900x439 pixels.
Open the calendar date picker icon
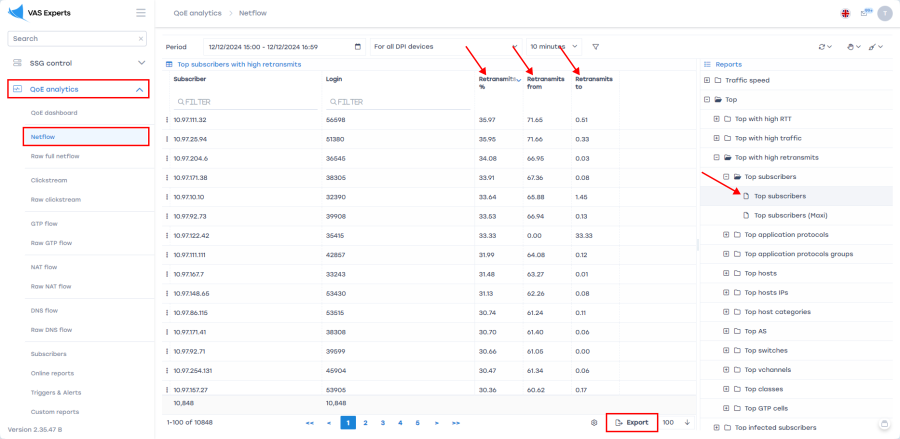(358, 47)
